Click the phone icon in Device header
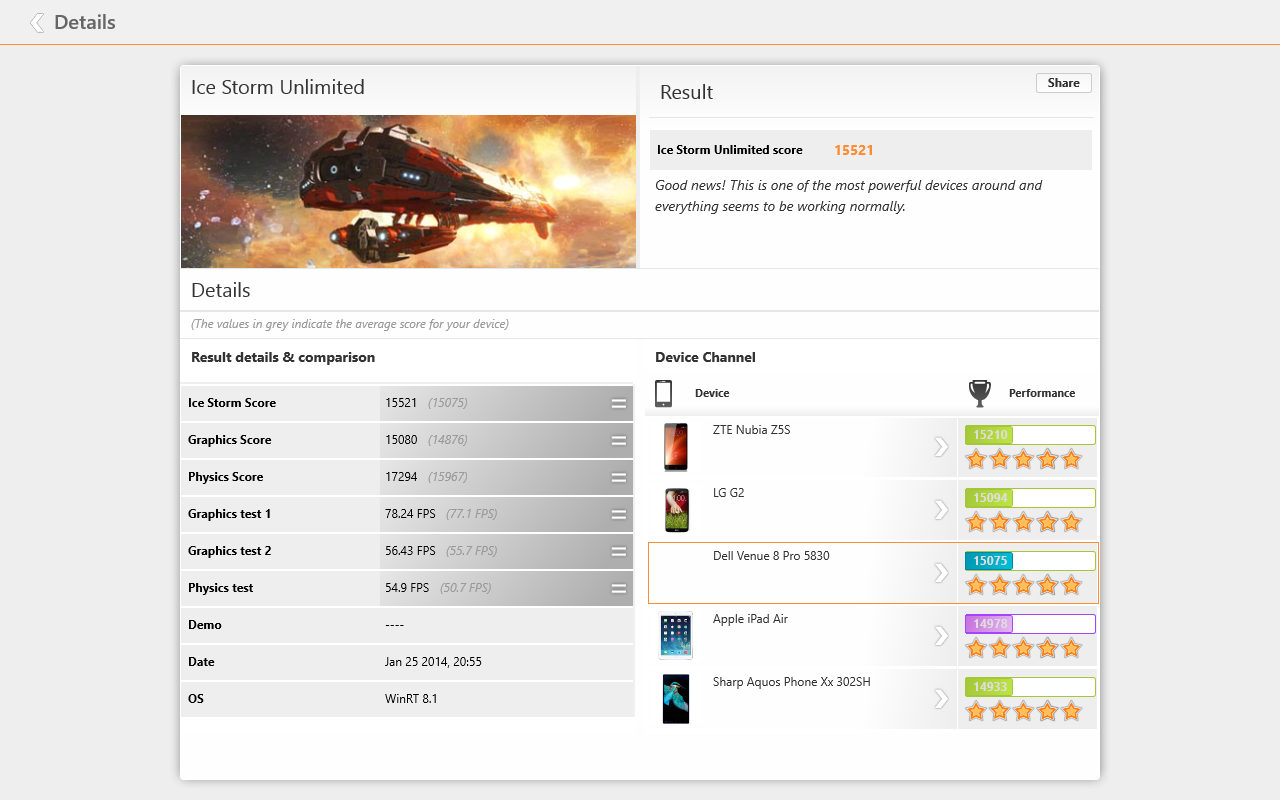Screen dimensions: 1280x800 pyautogui.click(x=663, y=393)
